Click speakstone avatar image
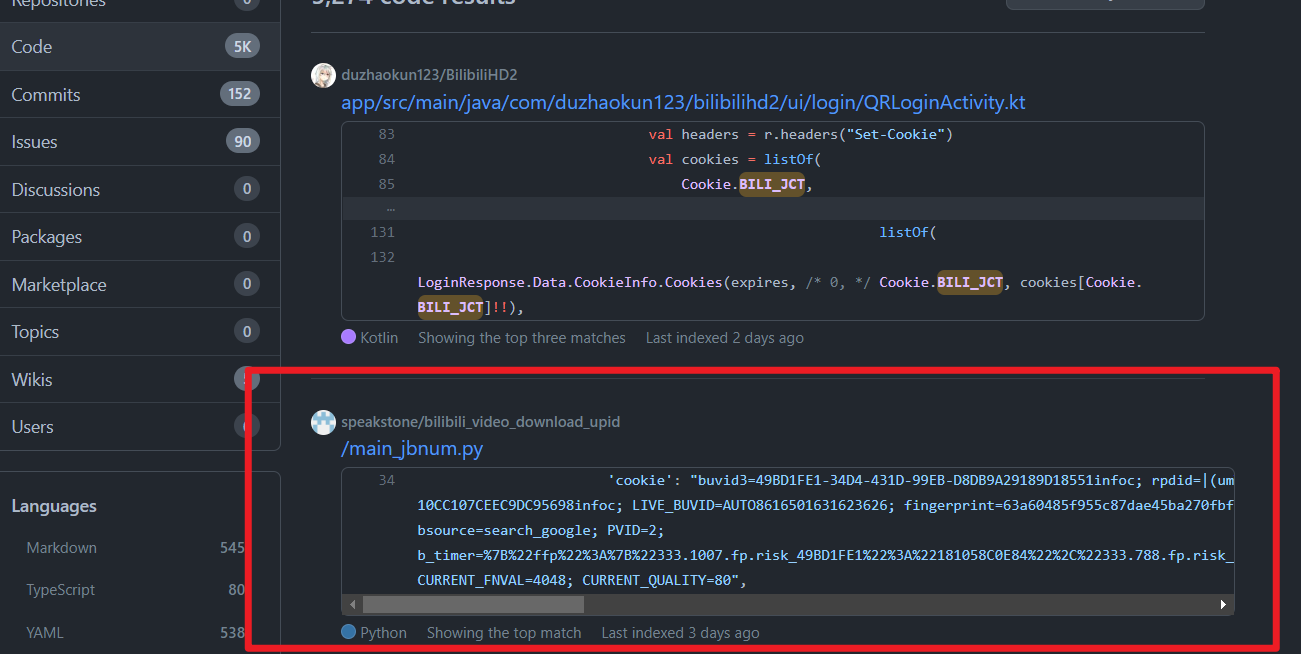Viewport: 1301px width, 654px height. tap(323, 422)
